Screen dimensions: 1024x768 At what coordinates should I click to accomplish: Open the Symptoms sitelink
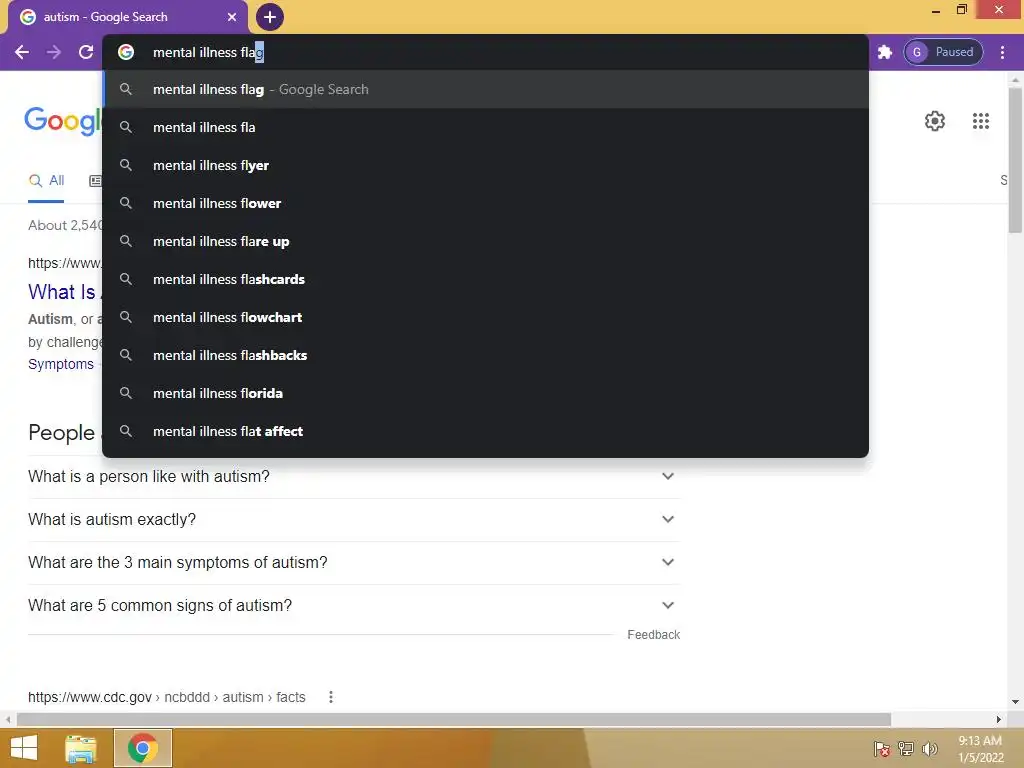pyautogui.click(x=61, y=364)
